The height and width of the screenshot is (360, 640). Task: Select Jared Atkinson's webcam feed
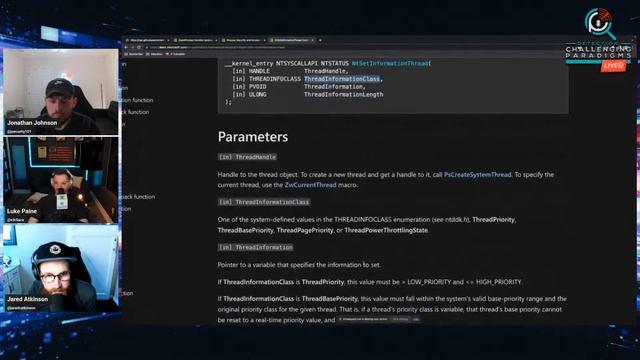(61, 269)
